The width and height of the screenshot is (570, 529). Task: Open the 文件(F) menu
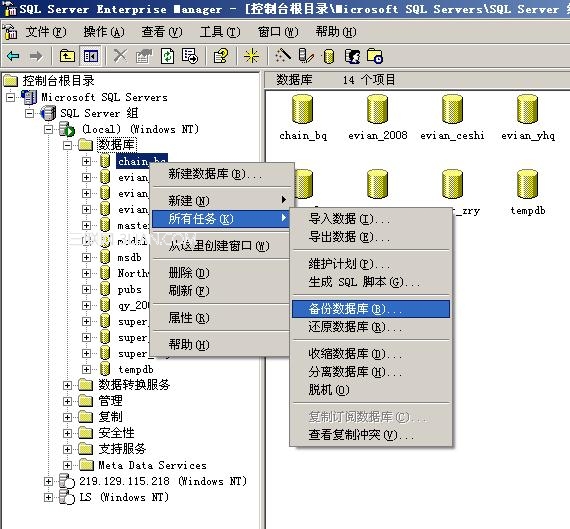coord(46,32)
